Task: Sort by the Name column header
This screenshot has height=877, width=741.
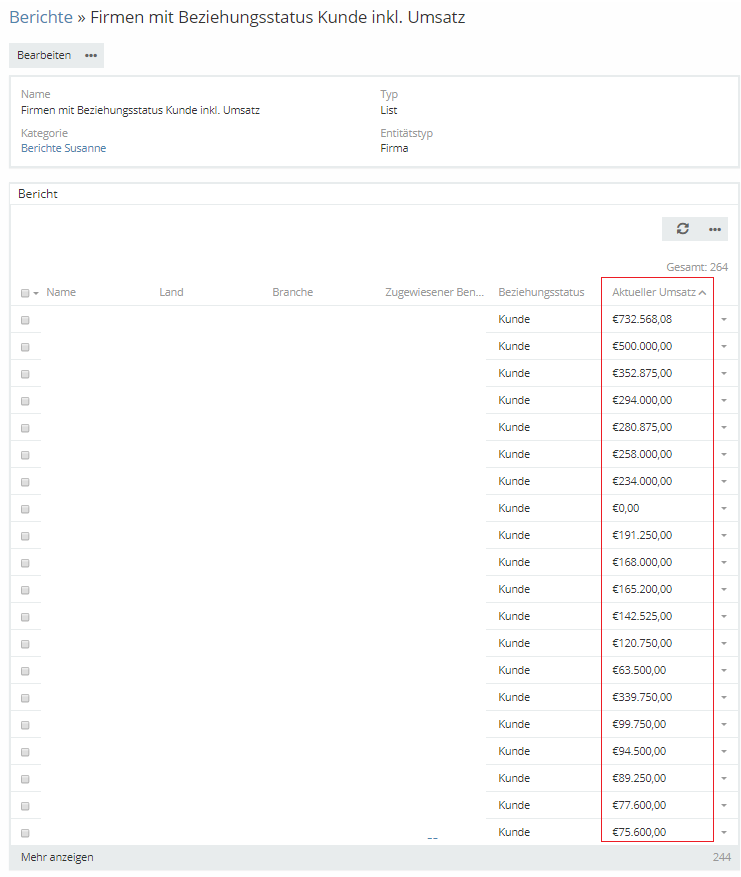Action: coord(61,293)
